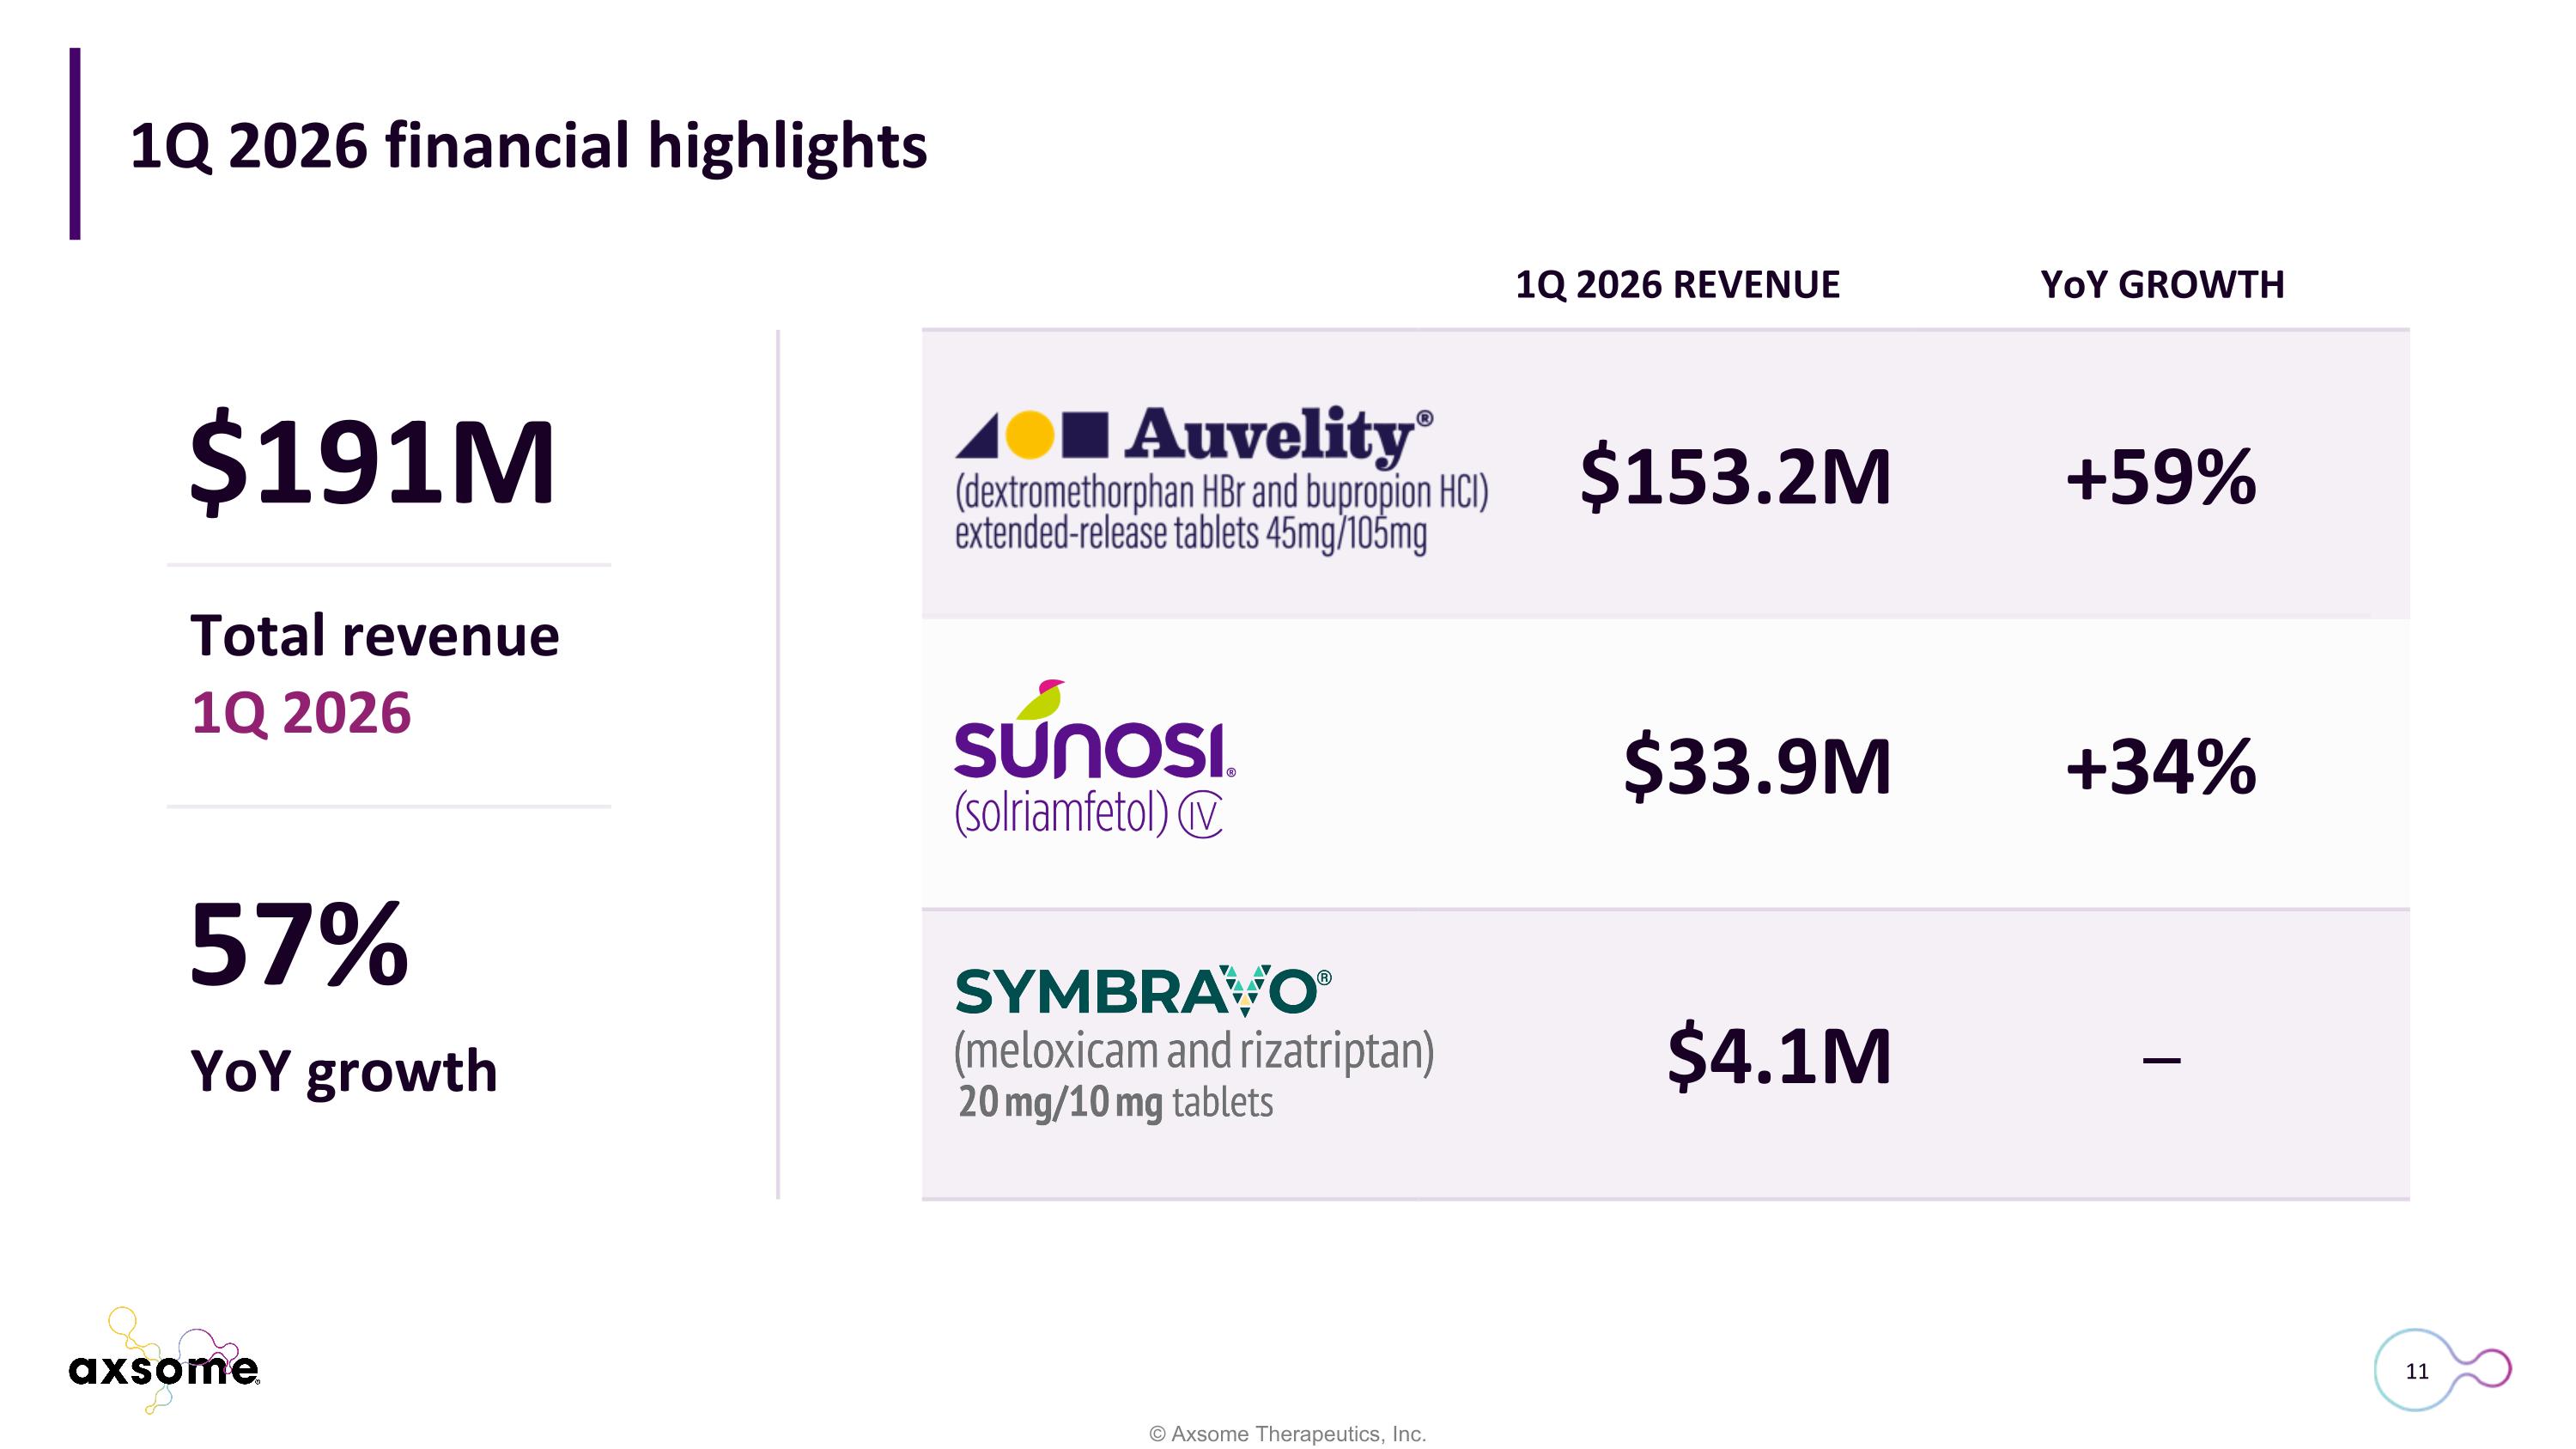Select the "57%" growth figure
The image size is (2576, 1449).
point(299,944)
